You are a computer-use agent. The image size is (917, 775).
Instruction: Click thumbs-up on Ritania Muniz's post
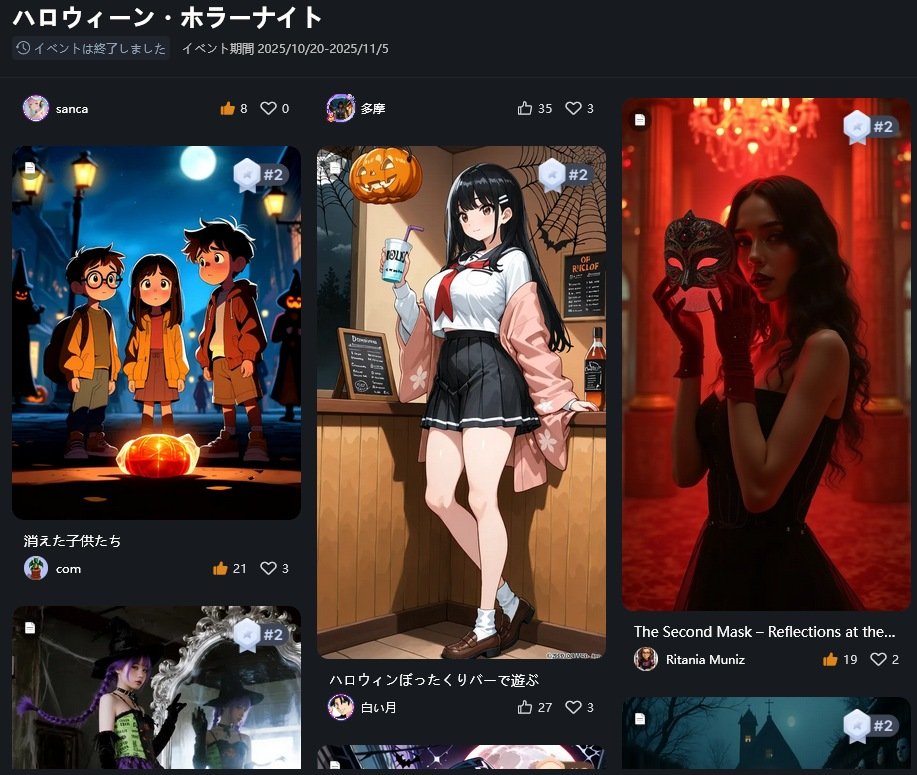point(830,659)
